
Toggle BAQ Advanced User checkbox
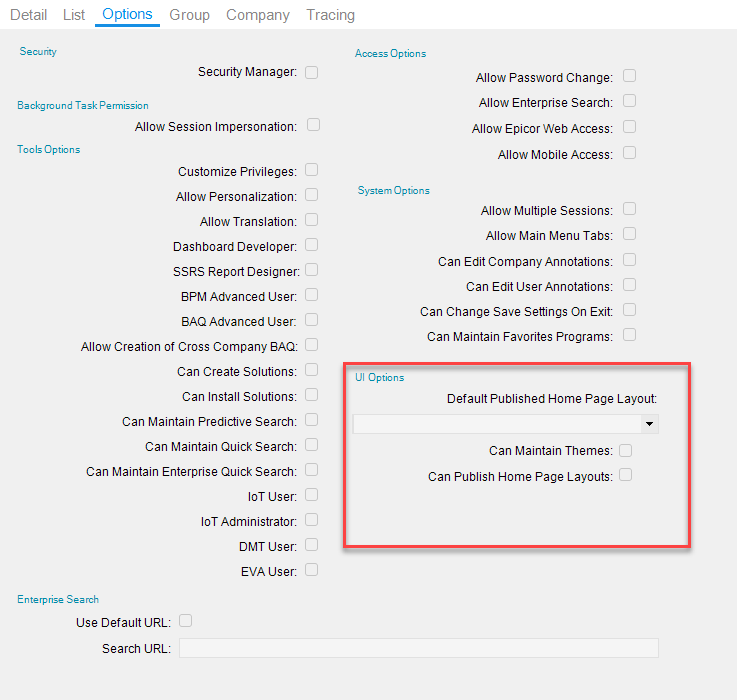[311, 320]
